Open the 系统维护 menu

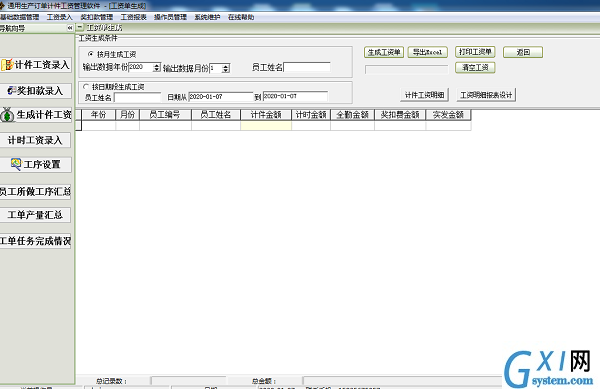(x=207, y=17)
